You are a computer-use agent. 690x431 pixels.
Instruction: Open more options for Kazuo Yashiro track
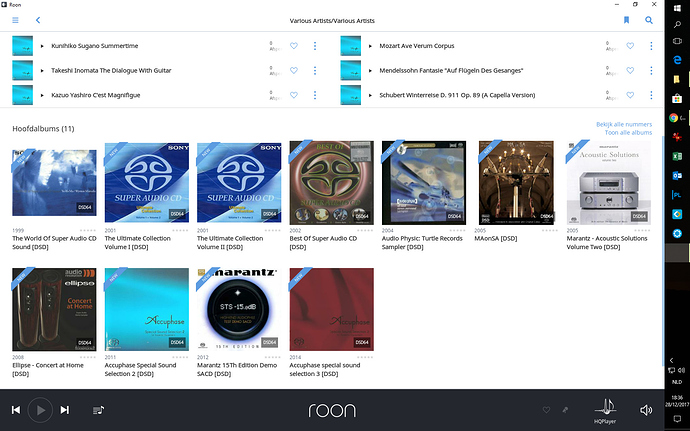point(315,95)
